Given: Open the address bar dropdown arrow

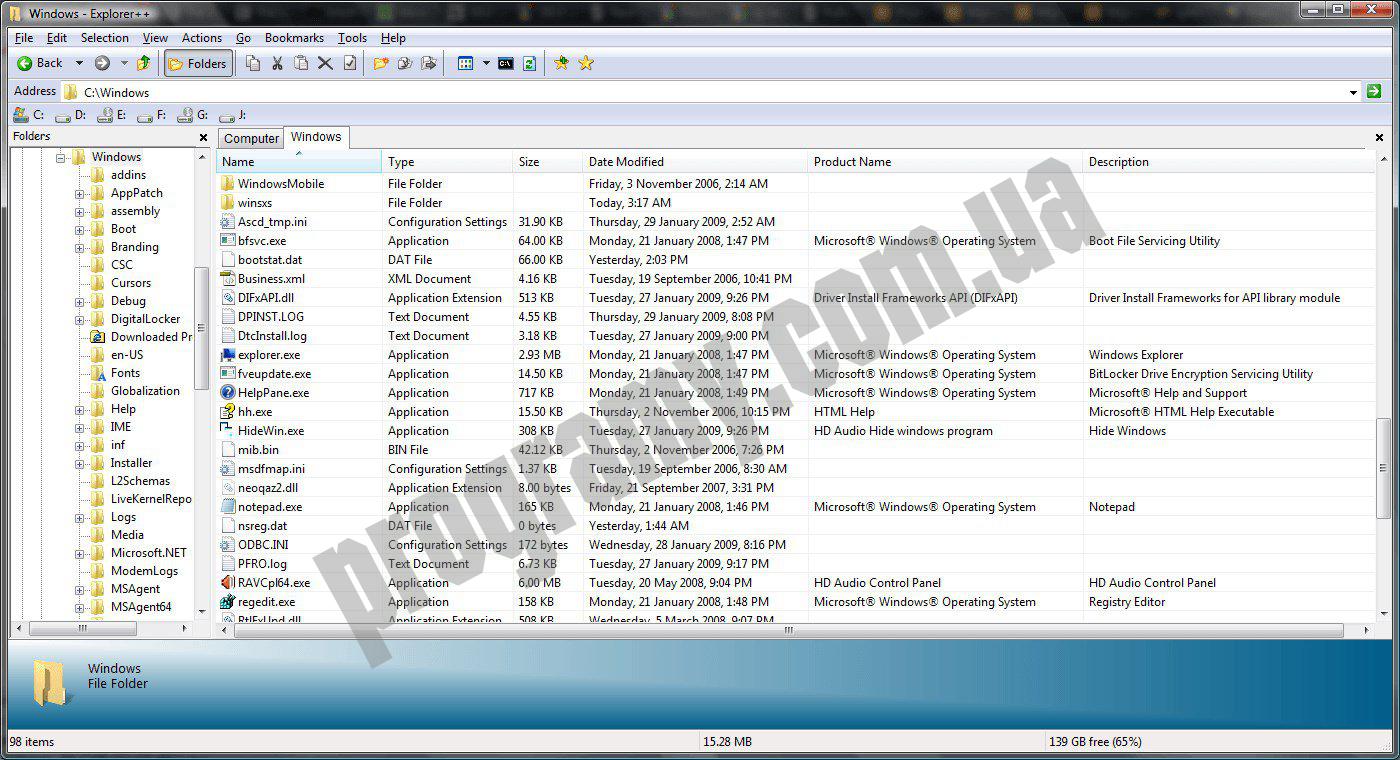Looking at the screenshot, I should coord(1353,92).
